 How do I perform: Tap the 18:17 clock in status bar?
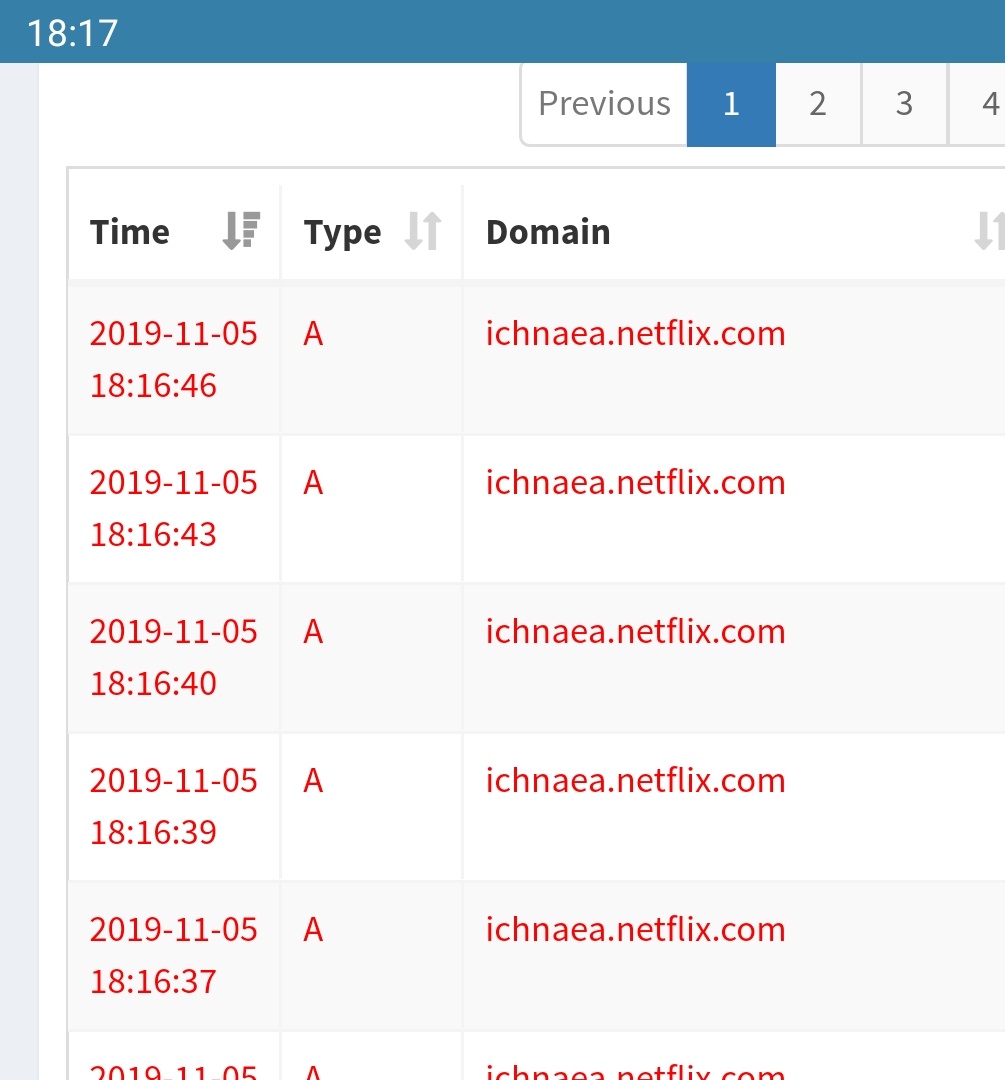coord(72,33)
